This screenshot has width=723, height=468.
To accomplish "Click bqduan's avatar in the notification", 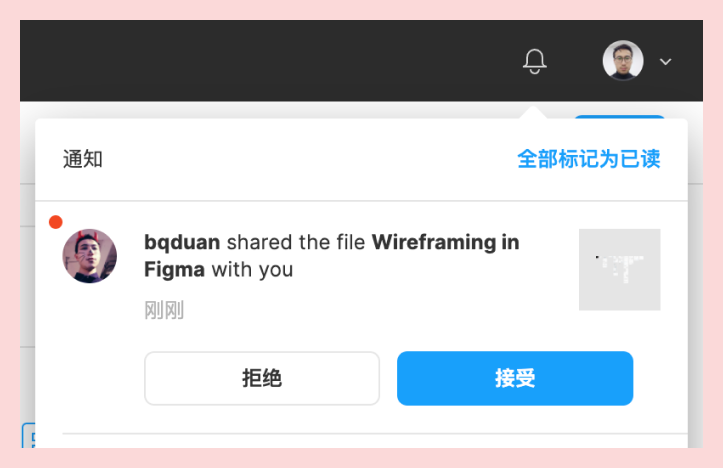I will coord(90,256).
